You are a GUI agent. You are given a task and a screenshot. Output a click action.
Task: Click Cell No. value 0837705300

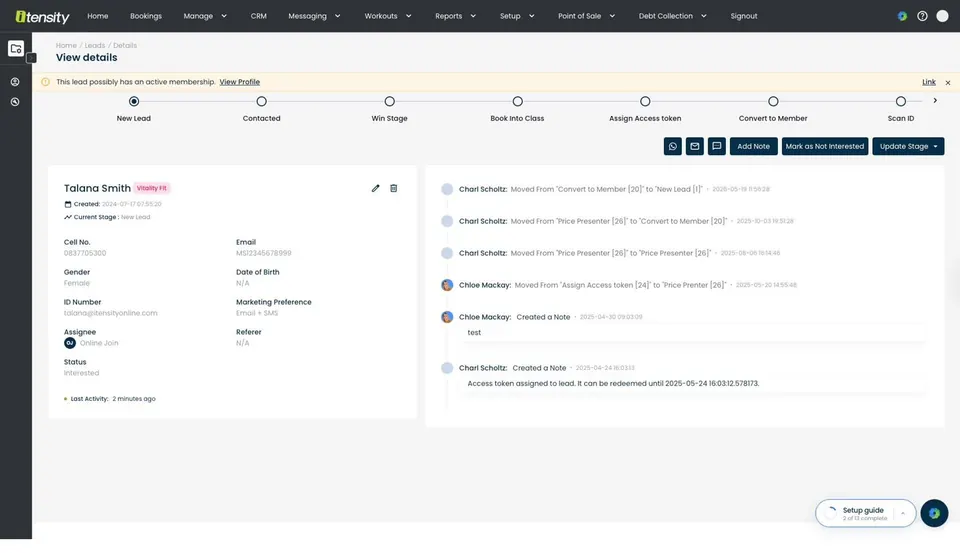click(x=84, y=253)
